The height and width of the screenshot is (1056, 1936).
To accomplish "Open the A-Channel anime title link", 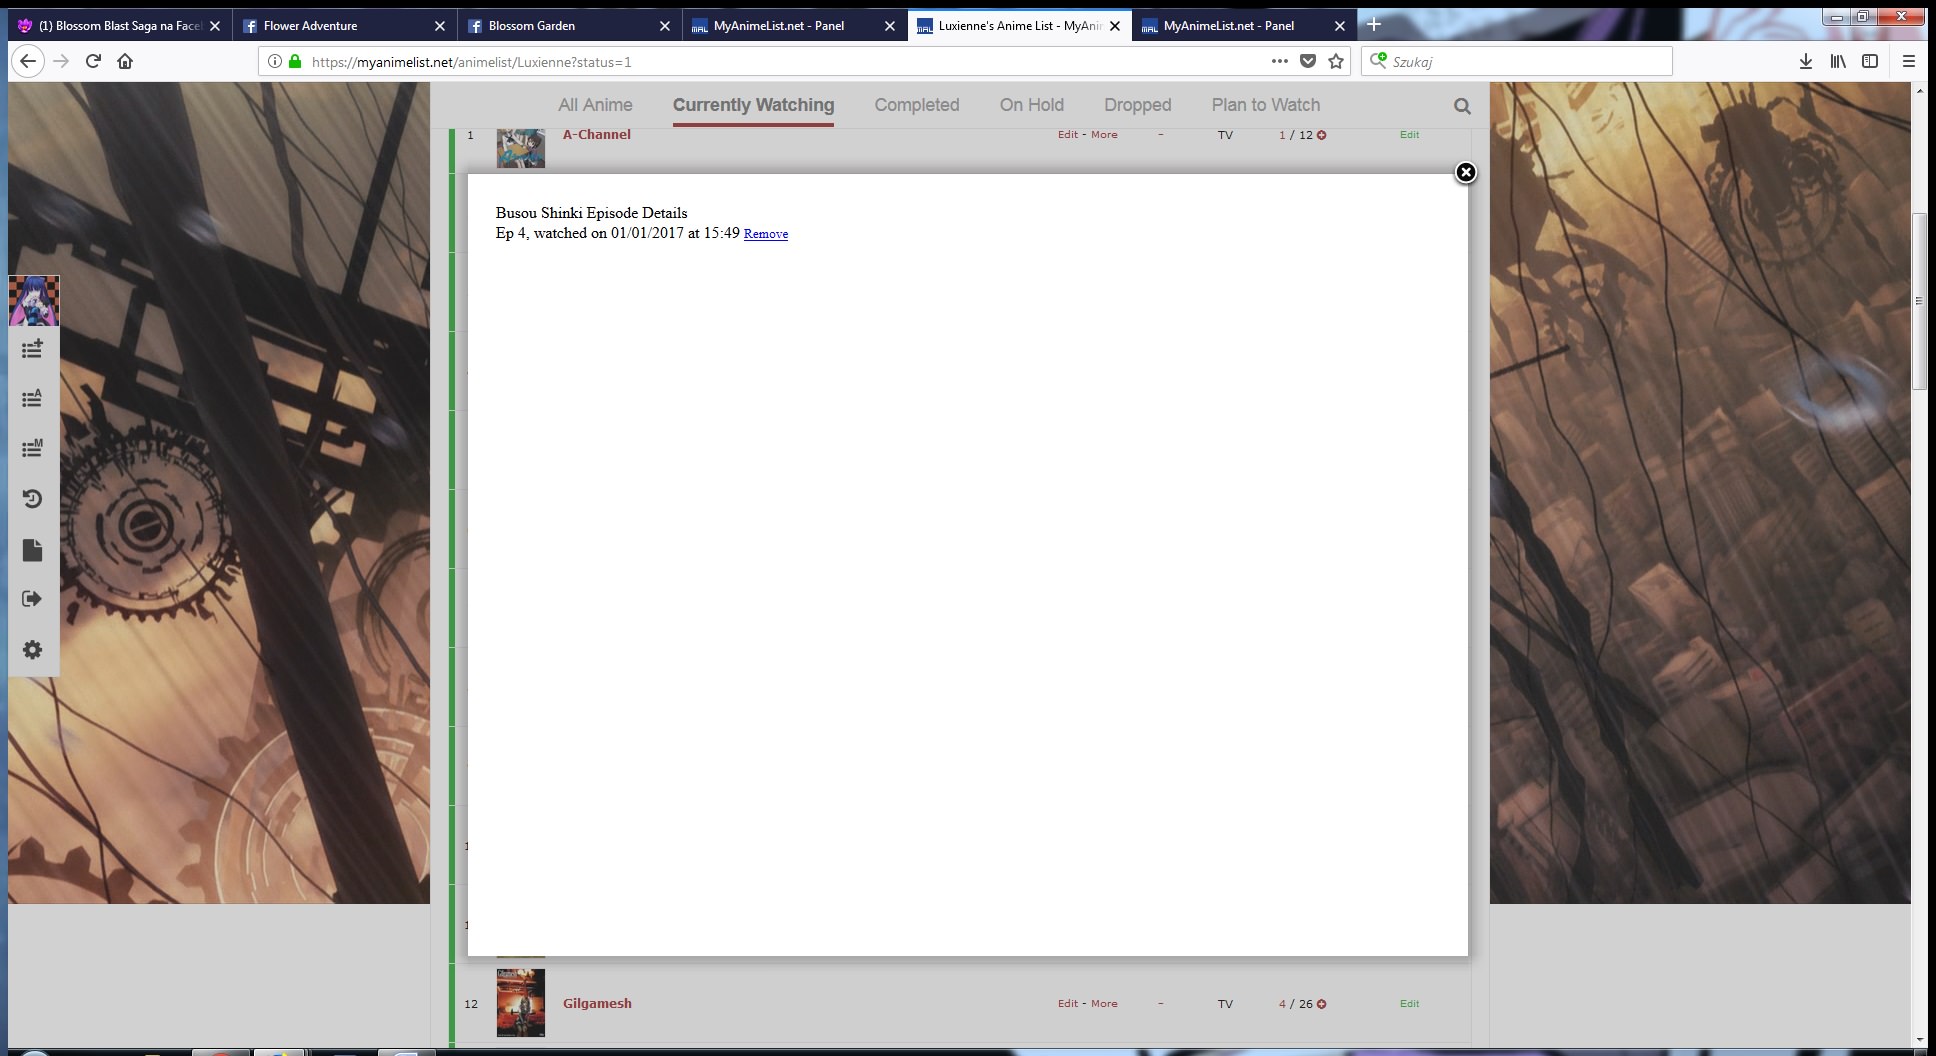I will (x=596, y=135).
